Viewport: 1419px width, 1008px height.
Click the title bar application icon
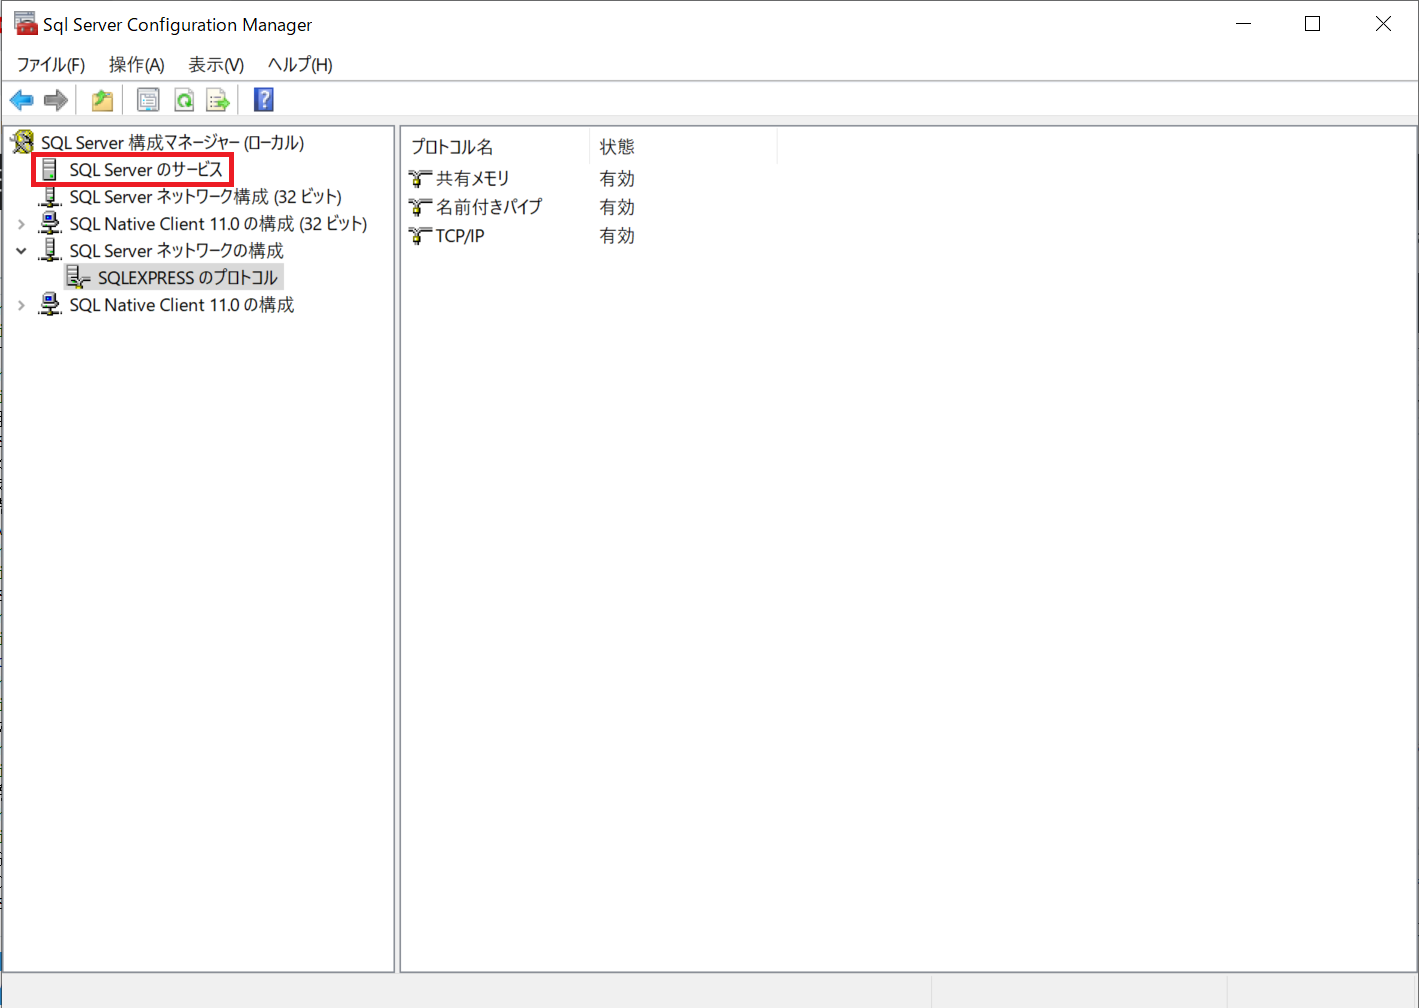(x=25, y=24)
